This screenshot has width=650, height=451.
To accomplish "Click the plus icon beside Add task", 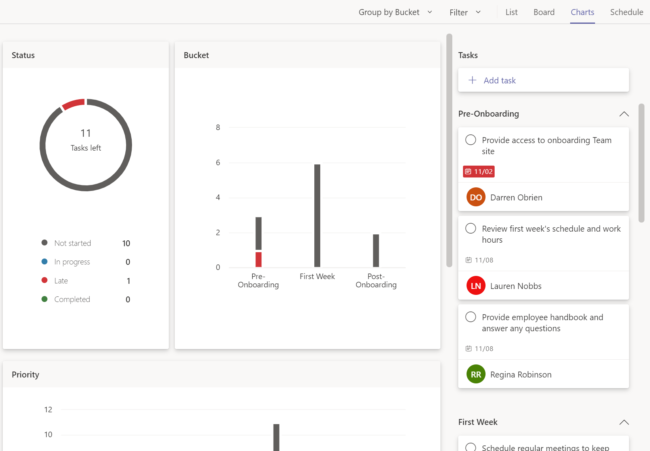I will [472, 80].
